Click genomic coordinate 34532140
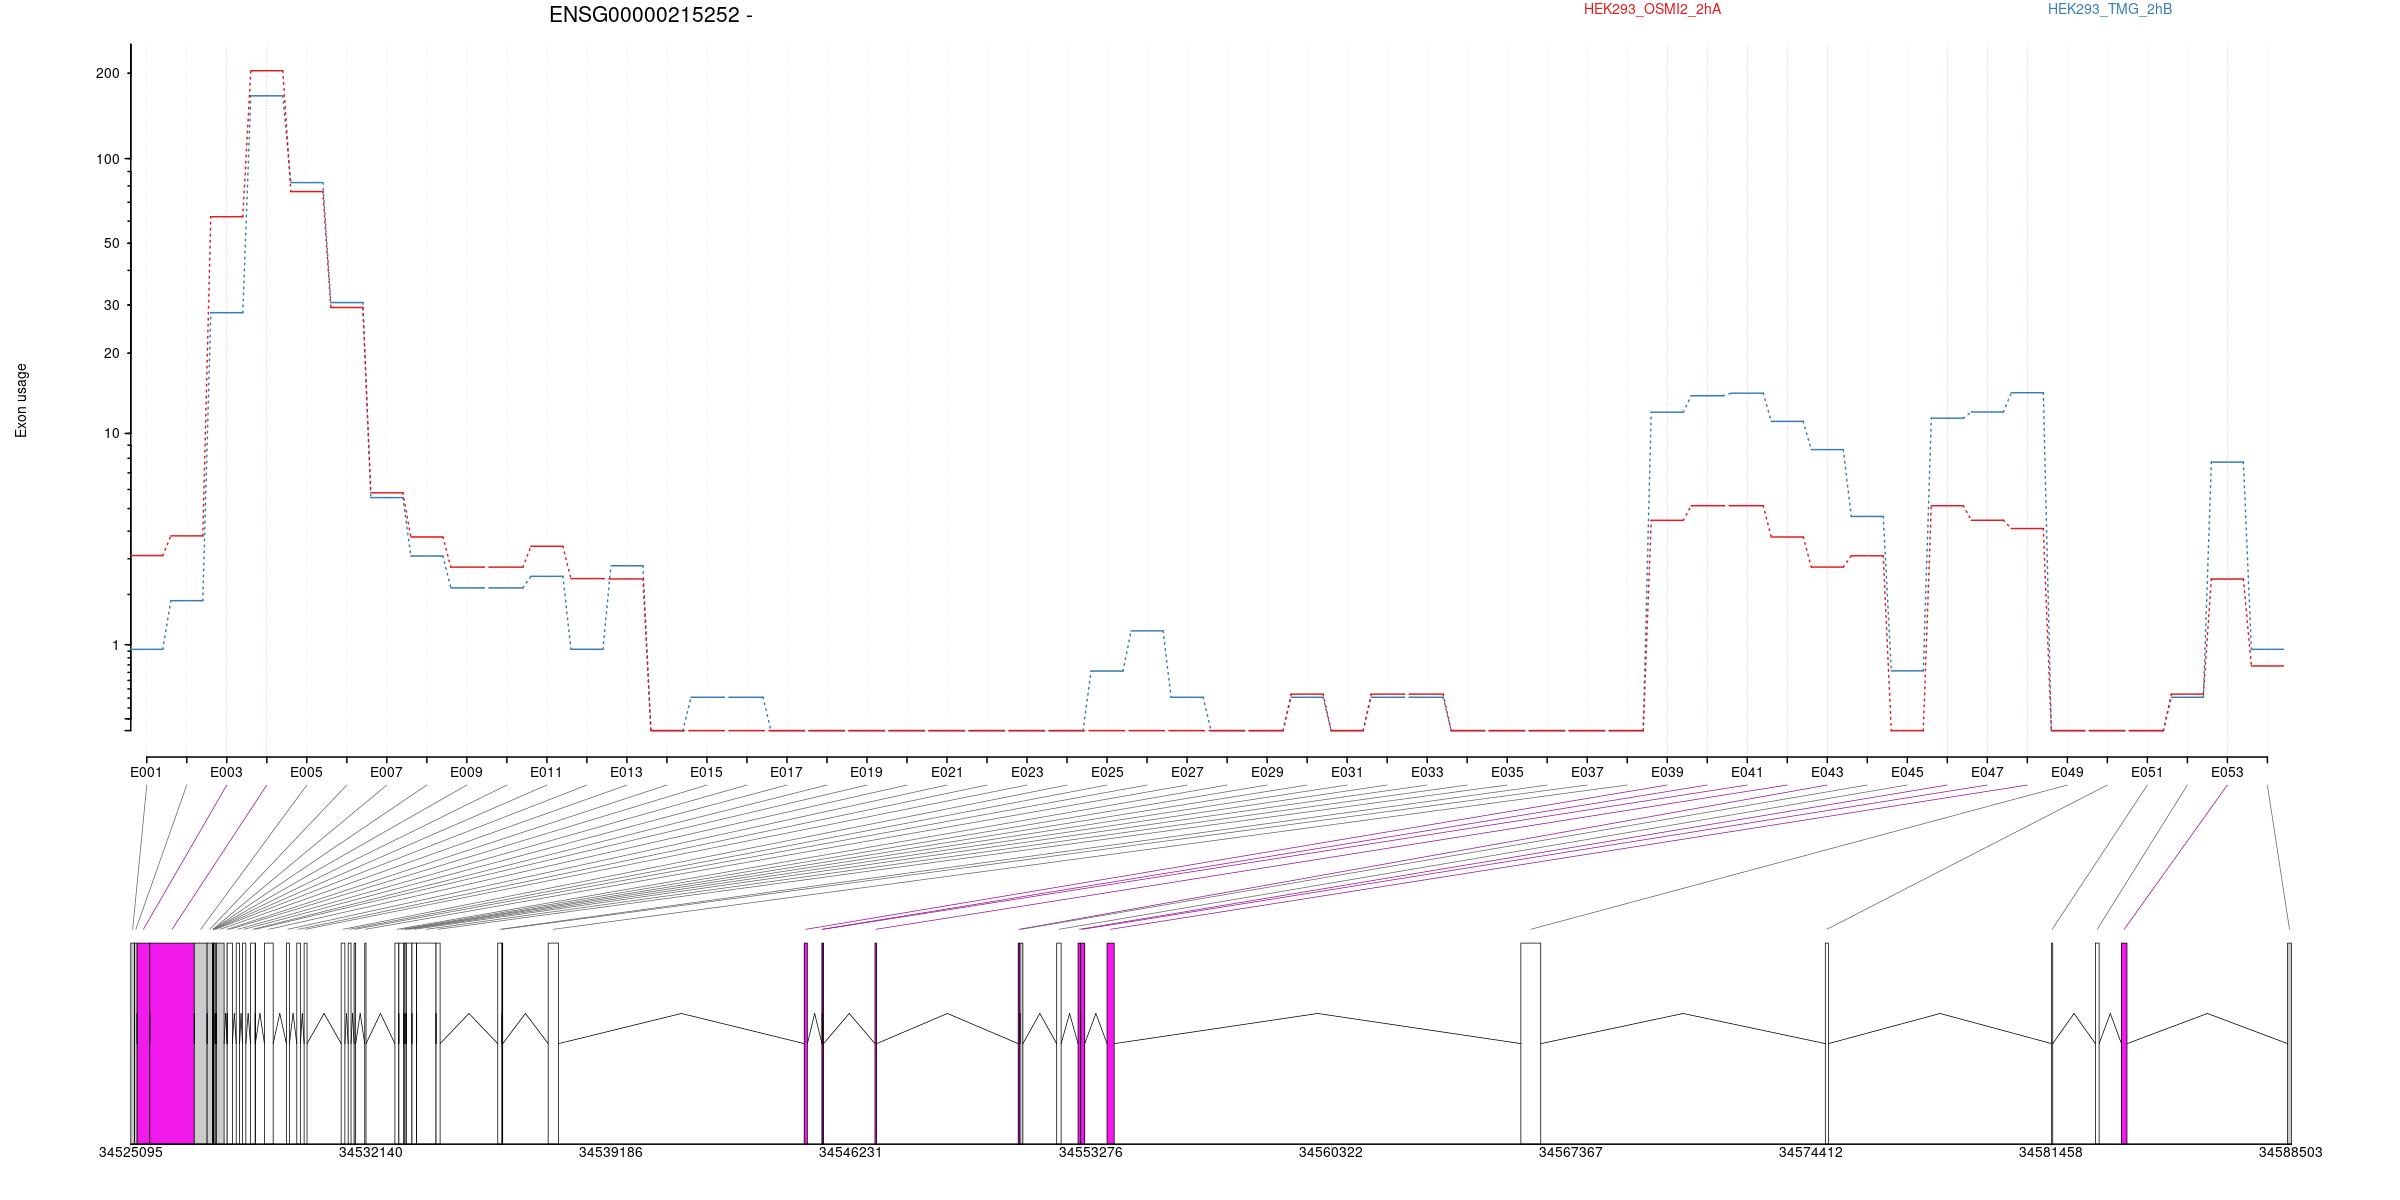 coord(370,1152)
